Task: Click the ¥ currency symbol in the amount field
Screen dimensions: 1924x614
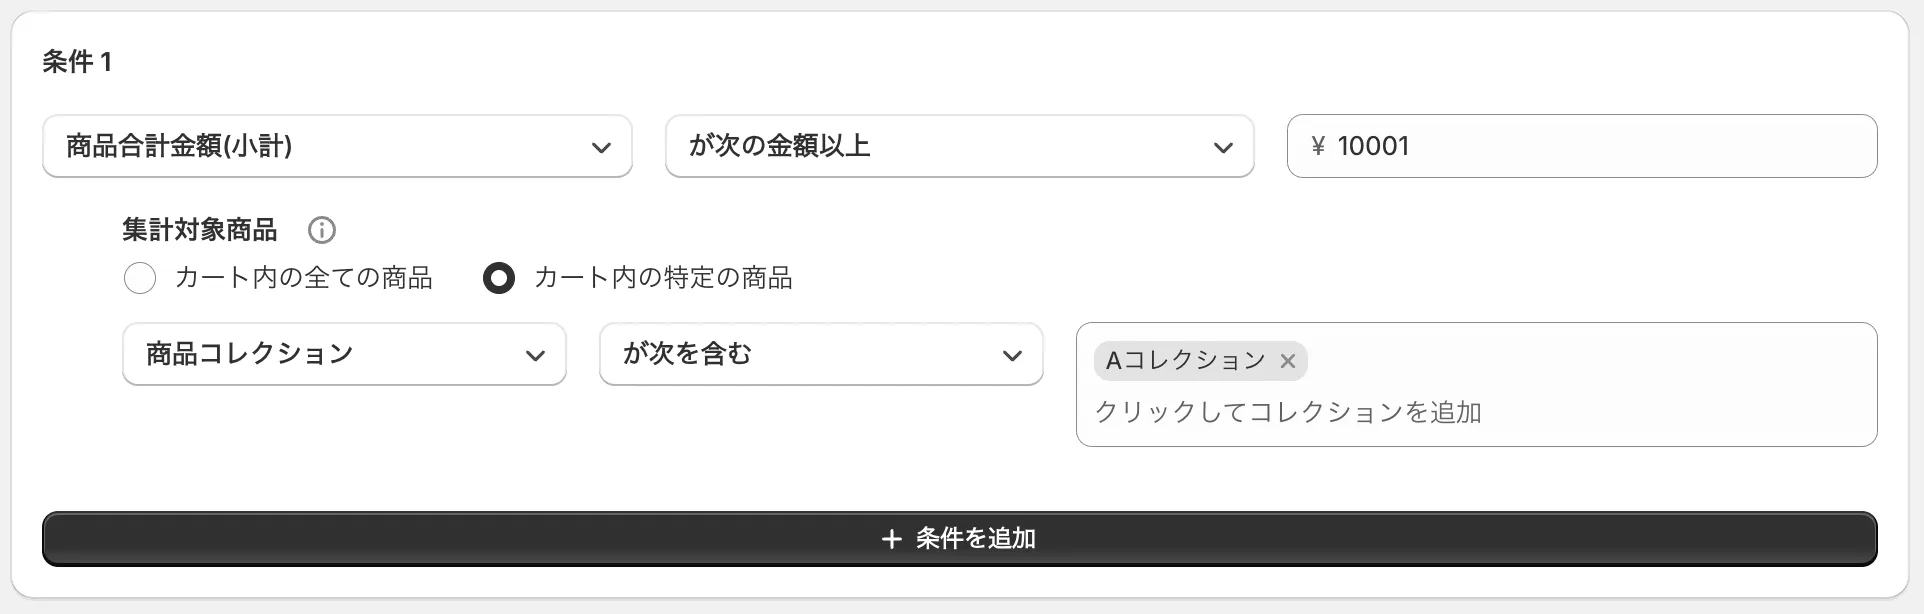Action: [x=1318, y=146]
